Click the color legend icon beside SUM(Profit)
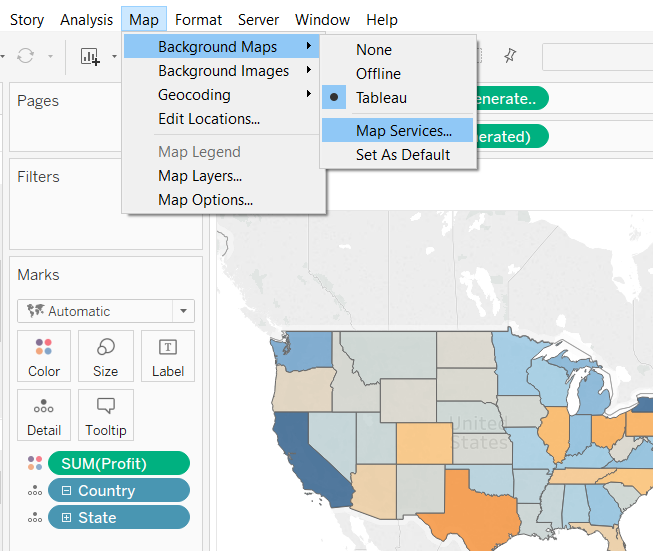Screen dimensions: 653x551 (36, 463)
